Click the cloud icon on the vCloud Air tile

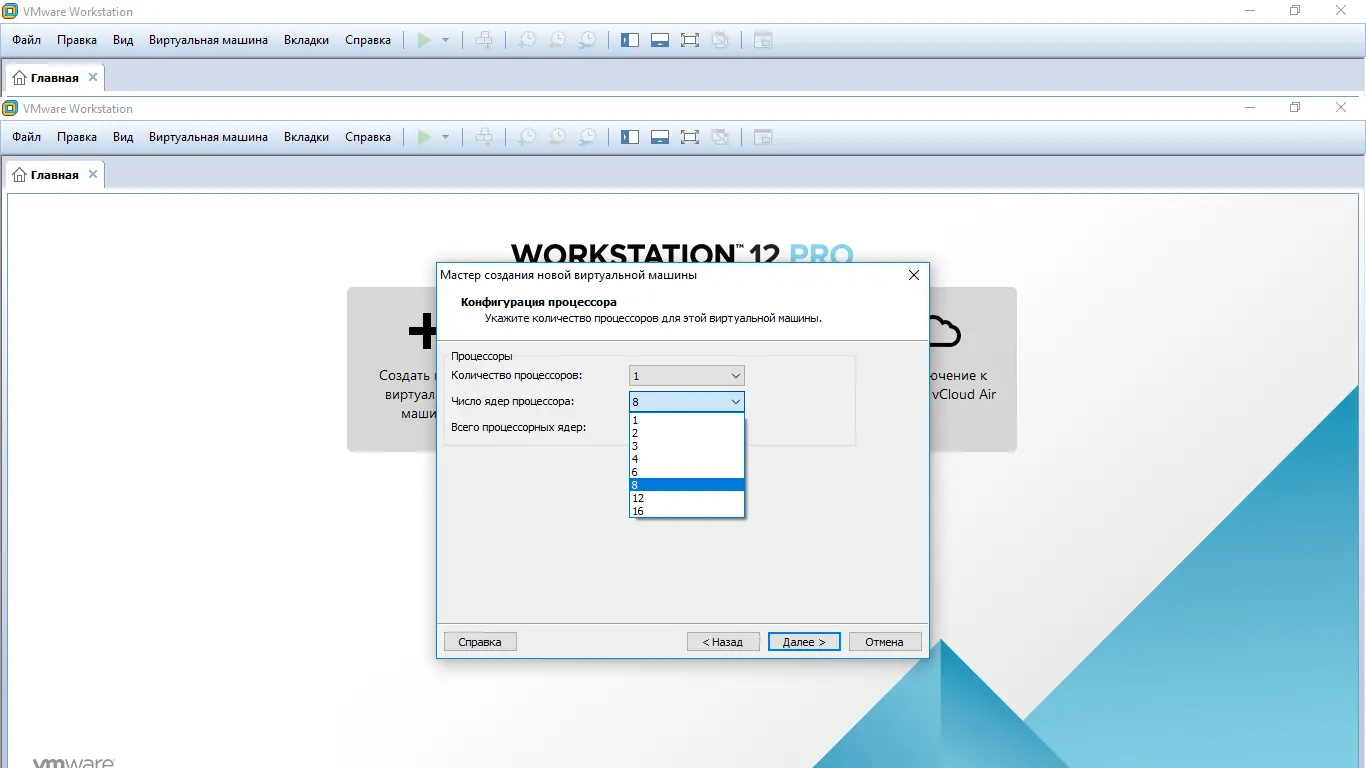pyautogui.click(x=944, y=331)
